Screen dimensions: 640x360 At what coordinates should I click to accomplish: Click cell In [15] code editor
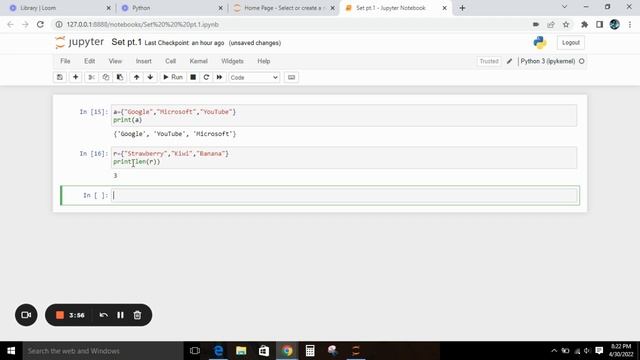pos(344,116)
